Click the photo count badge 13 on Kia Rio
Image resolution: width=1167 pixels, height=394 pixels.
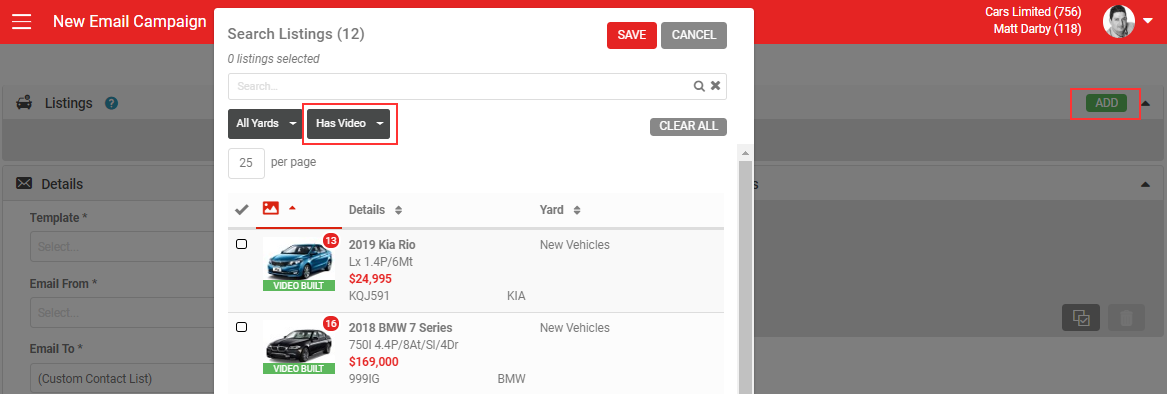point(331,241)
